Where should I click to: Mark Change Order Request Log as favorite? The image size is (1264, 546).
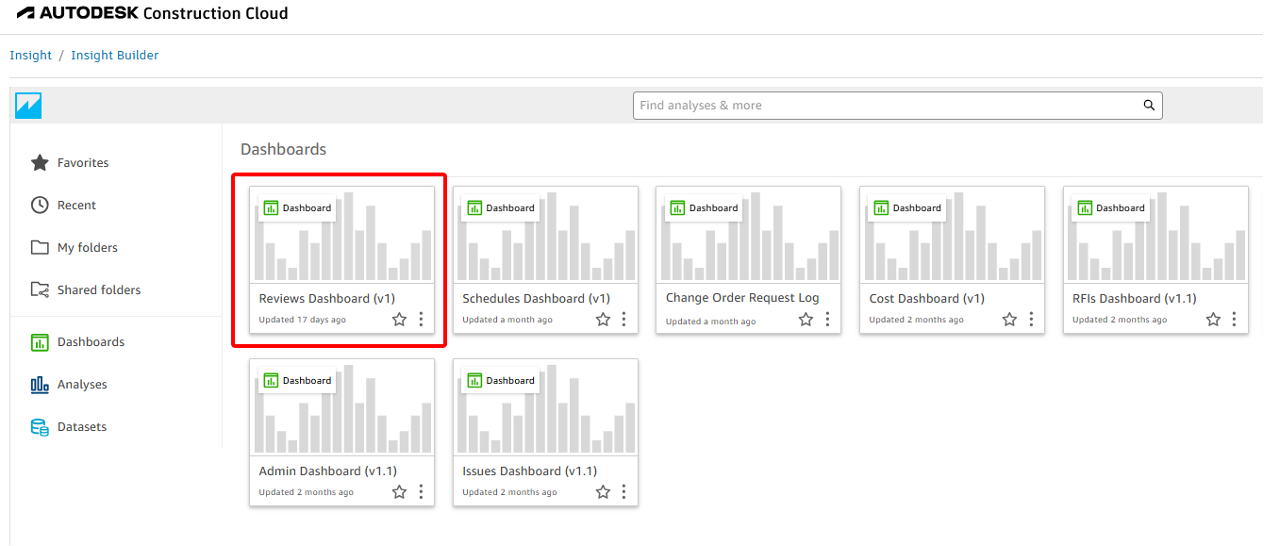point(806,319)
